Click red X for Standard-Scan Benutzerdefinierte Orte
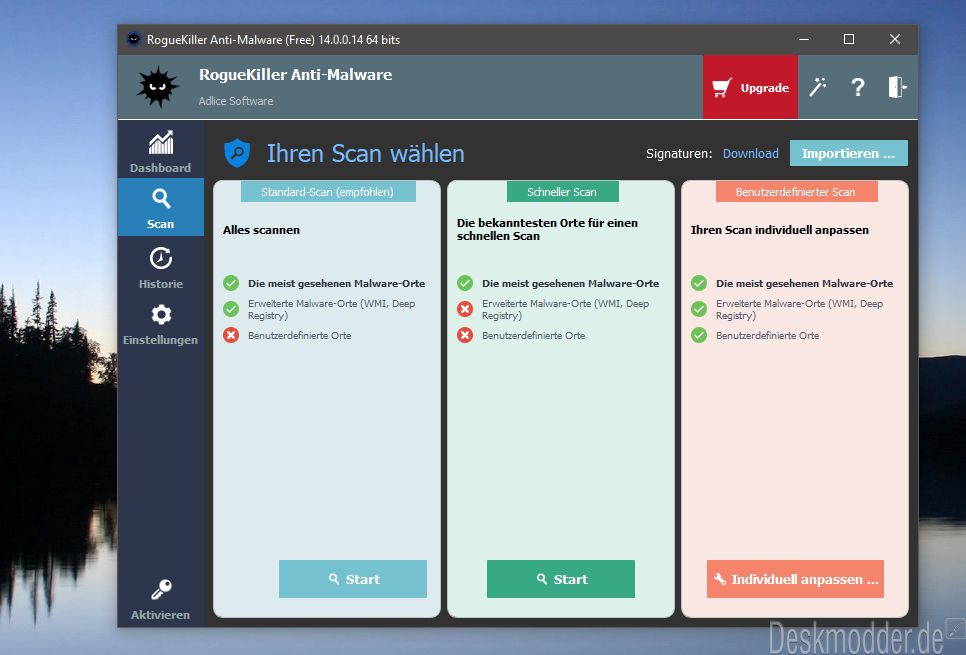The height and width of the screenshot is (655, 966). pyautogui.click(x=231, y=335)
